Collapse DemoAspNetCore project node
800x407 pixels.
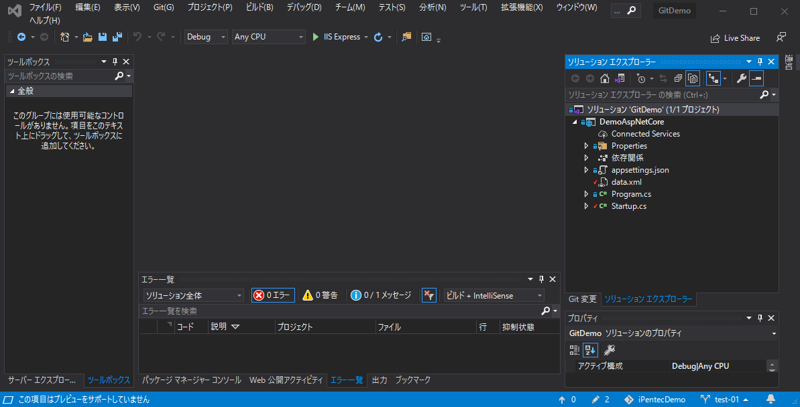[x=575, y=122]
